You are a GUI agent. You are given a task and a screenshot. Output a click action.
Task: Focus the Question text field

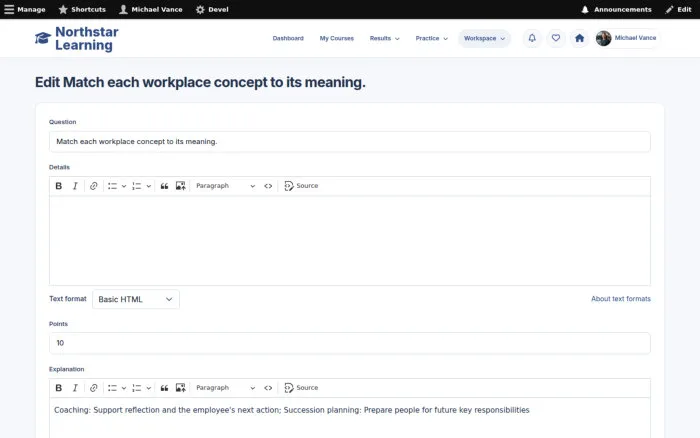pos(350,142)
